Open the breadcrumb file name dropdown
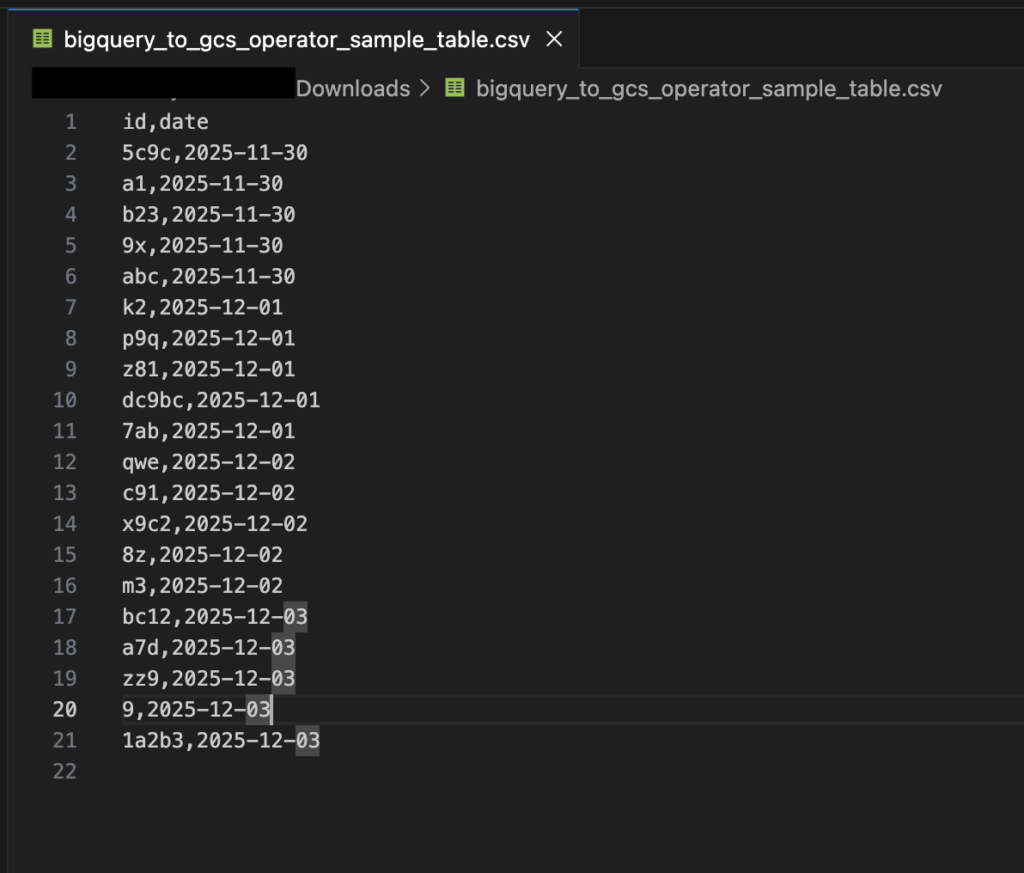The image size is (1024, 873). point(708,88)
